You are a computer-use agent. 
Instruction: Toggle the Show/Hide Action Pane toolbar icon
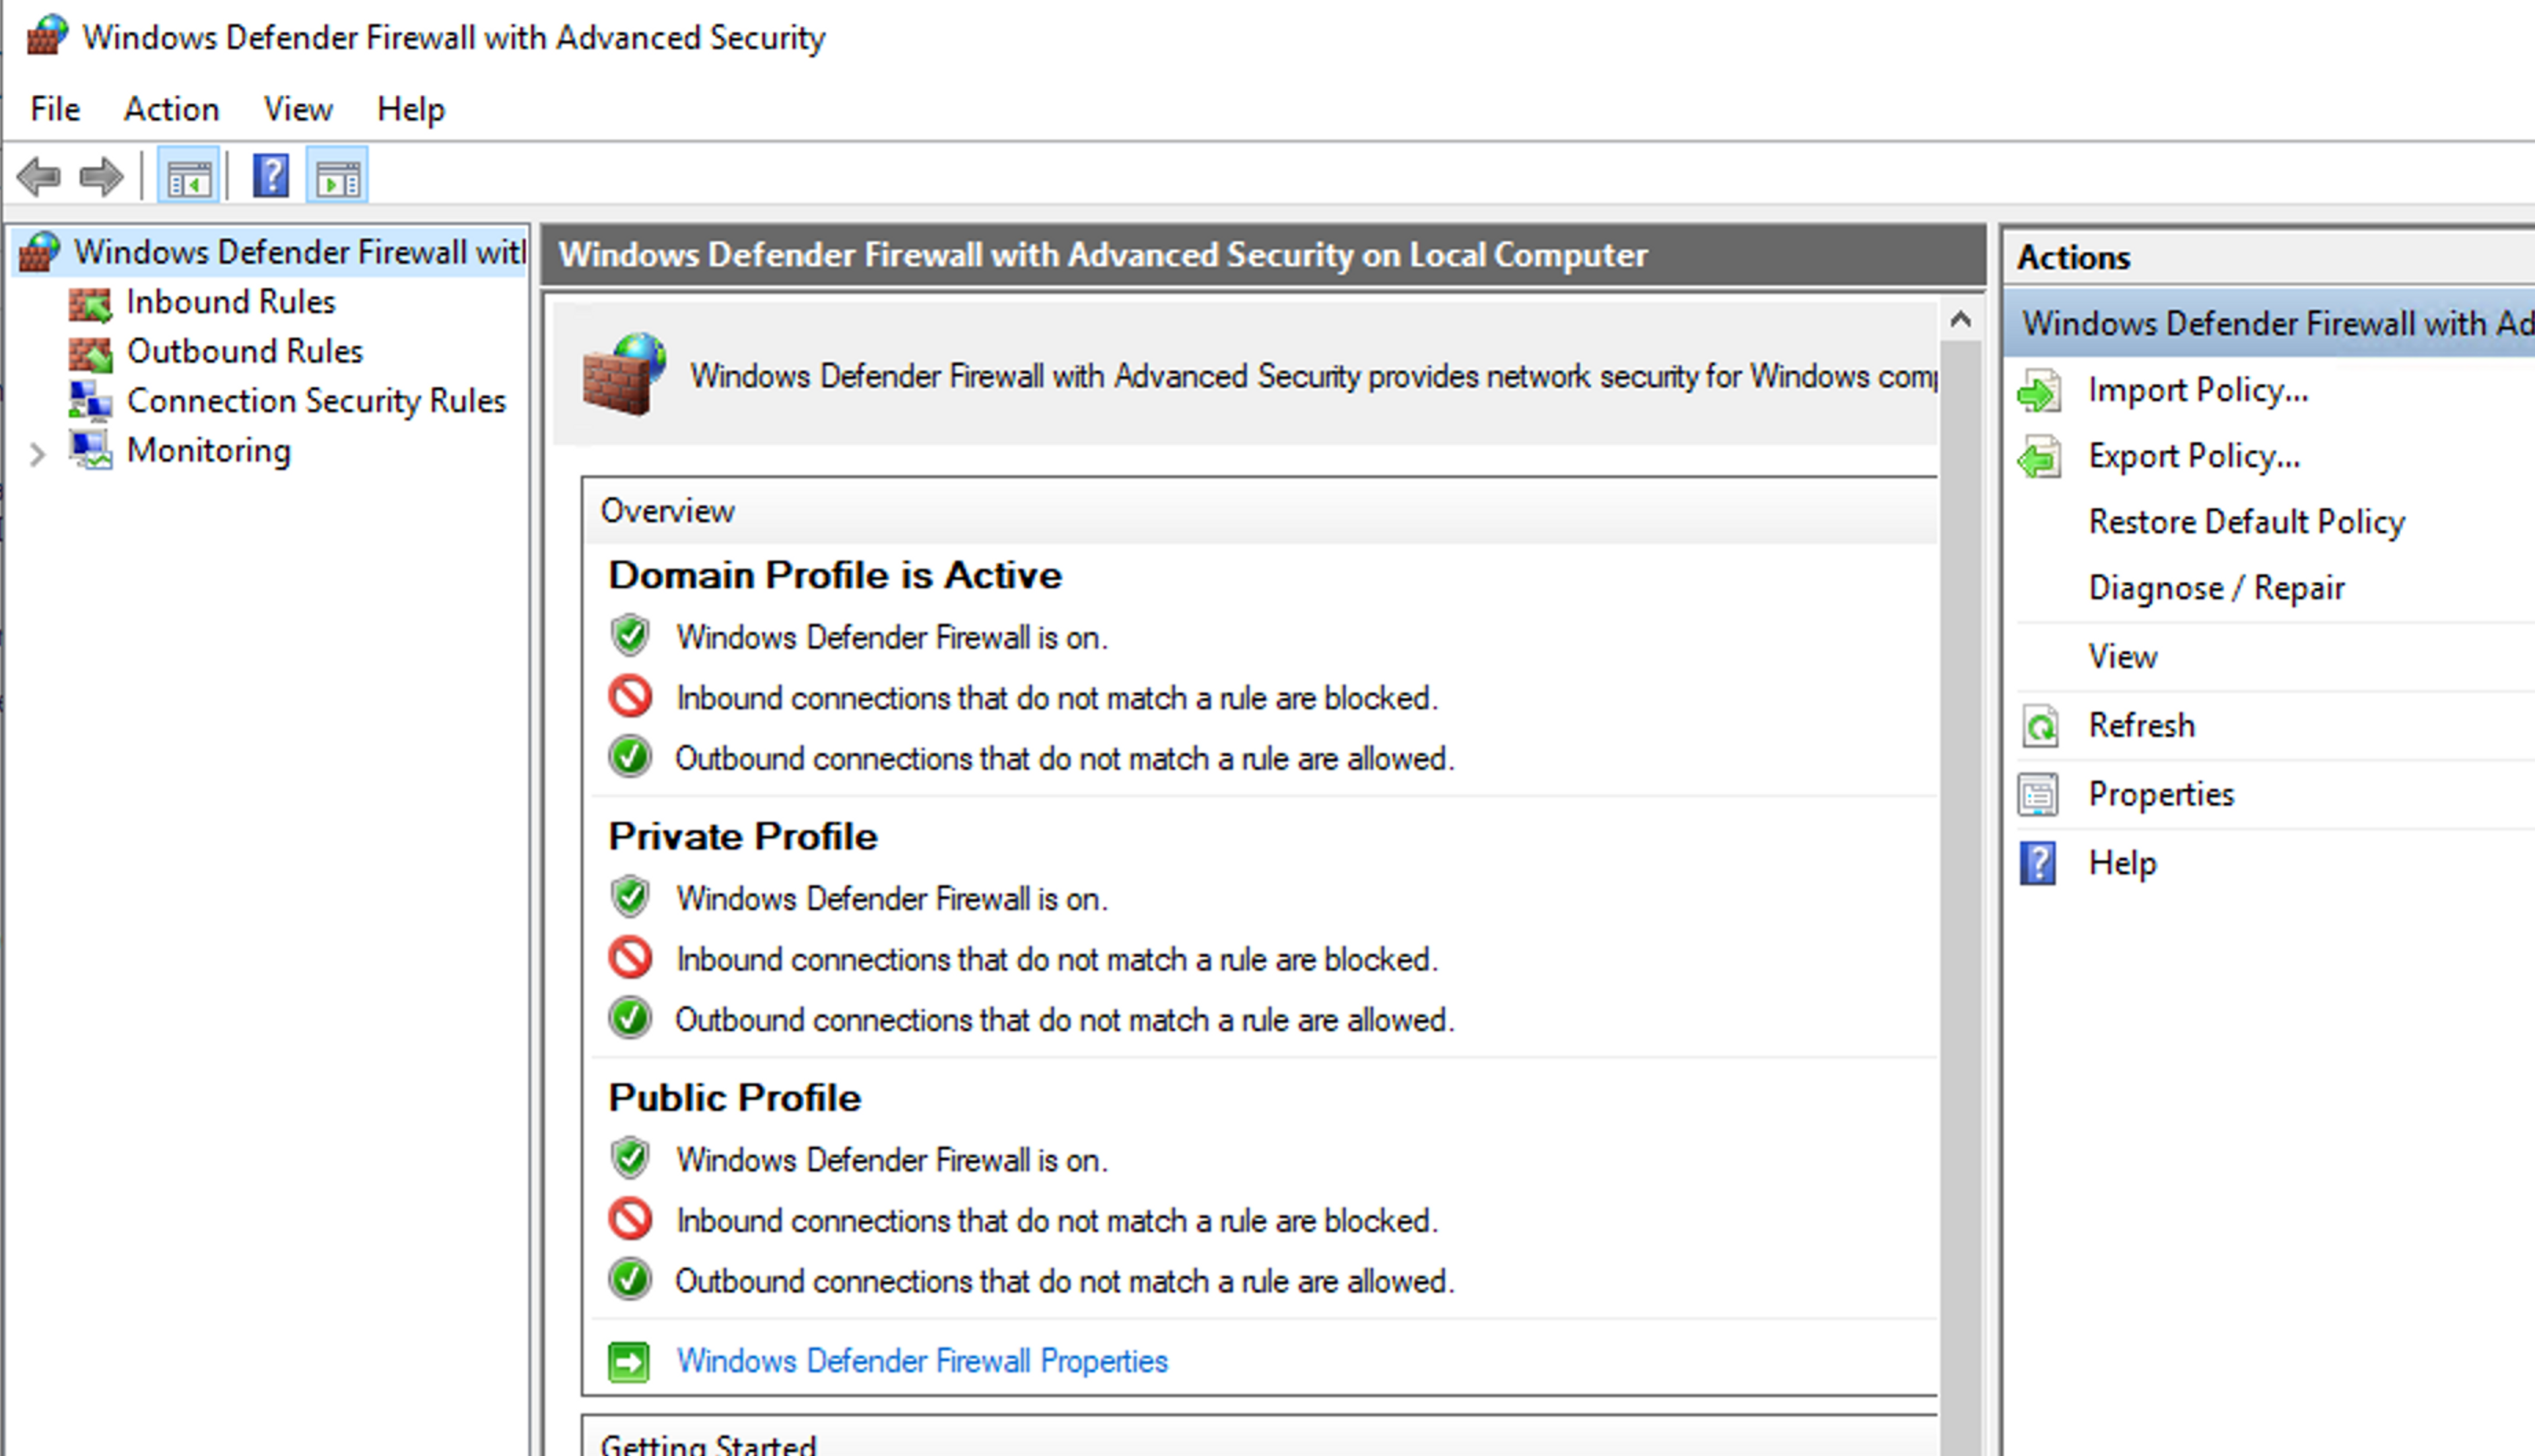pyautogui.click(x=337, y=177)
